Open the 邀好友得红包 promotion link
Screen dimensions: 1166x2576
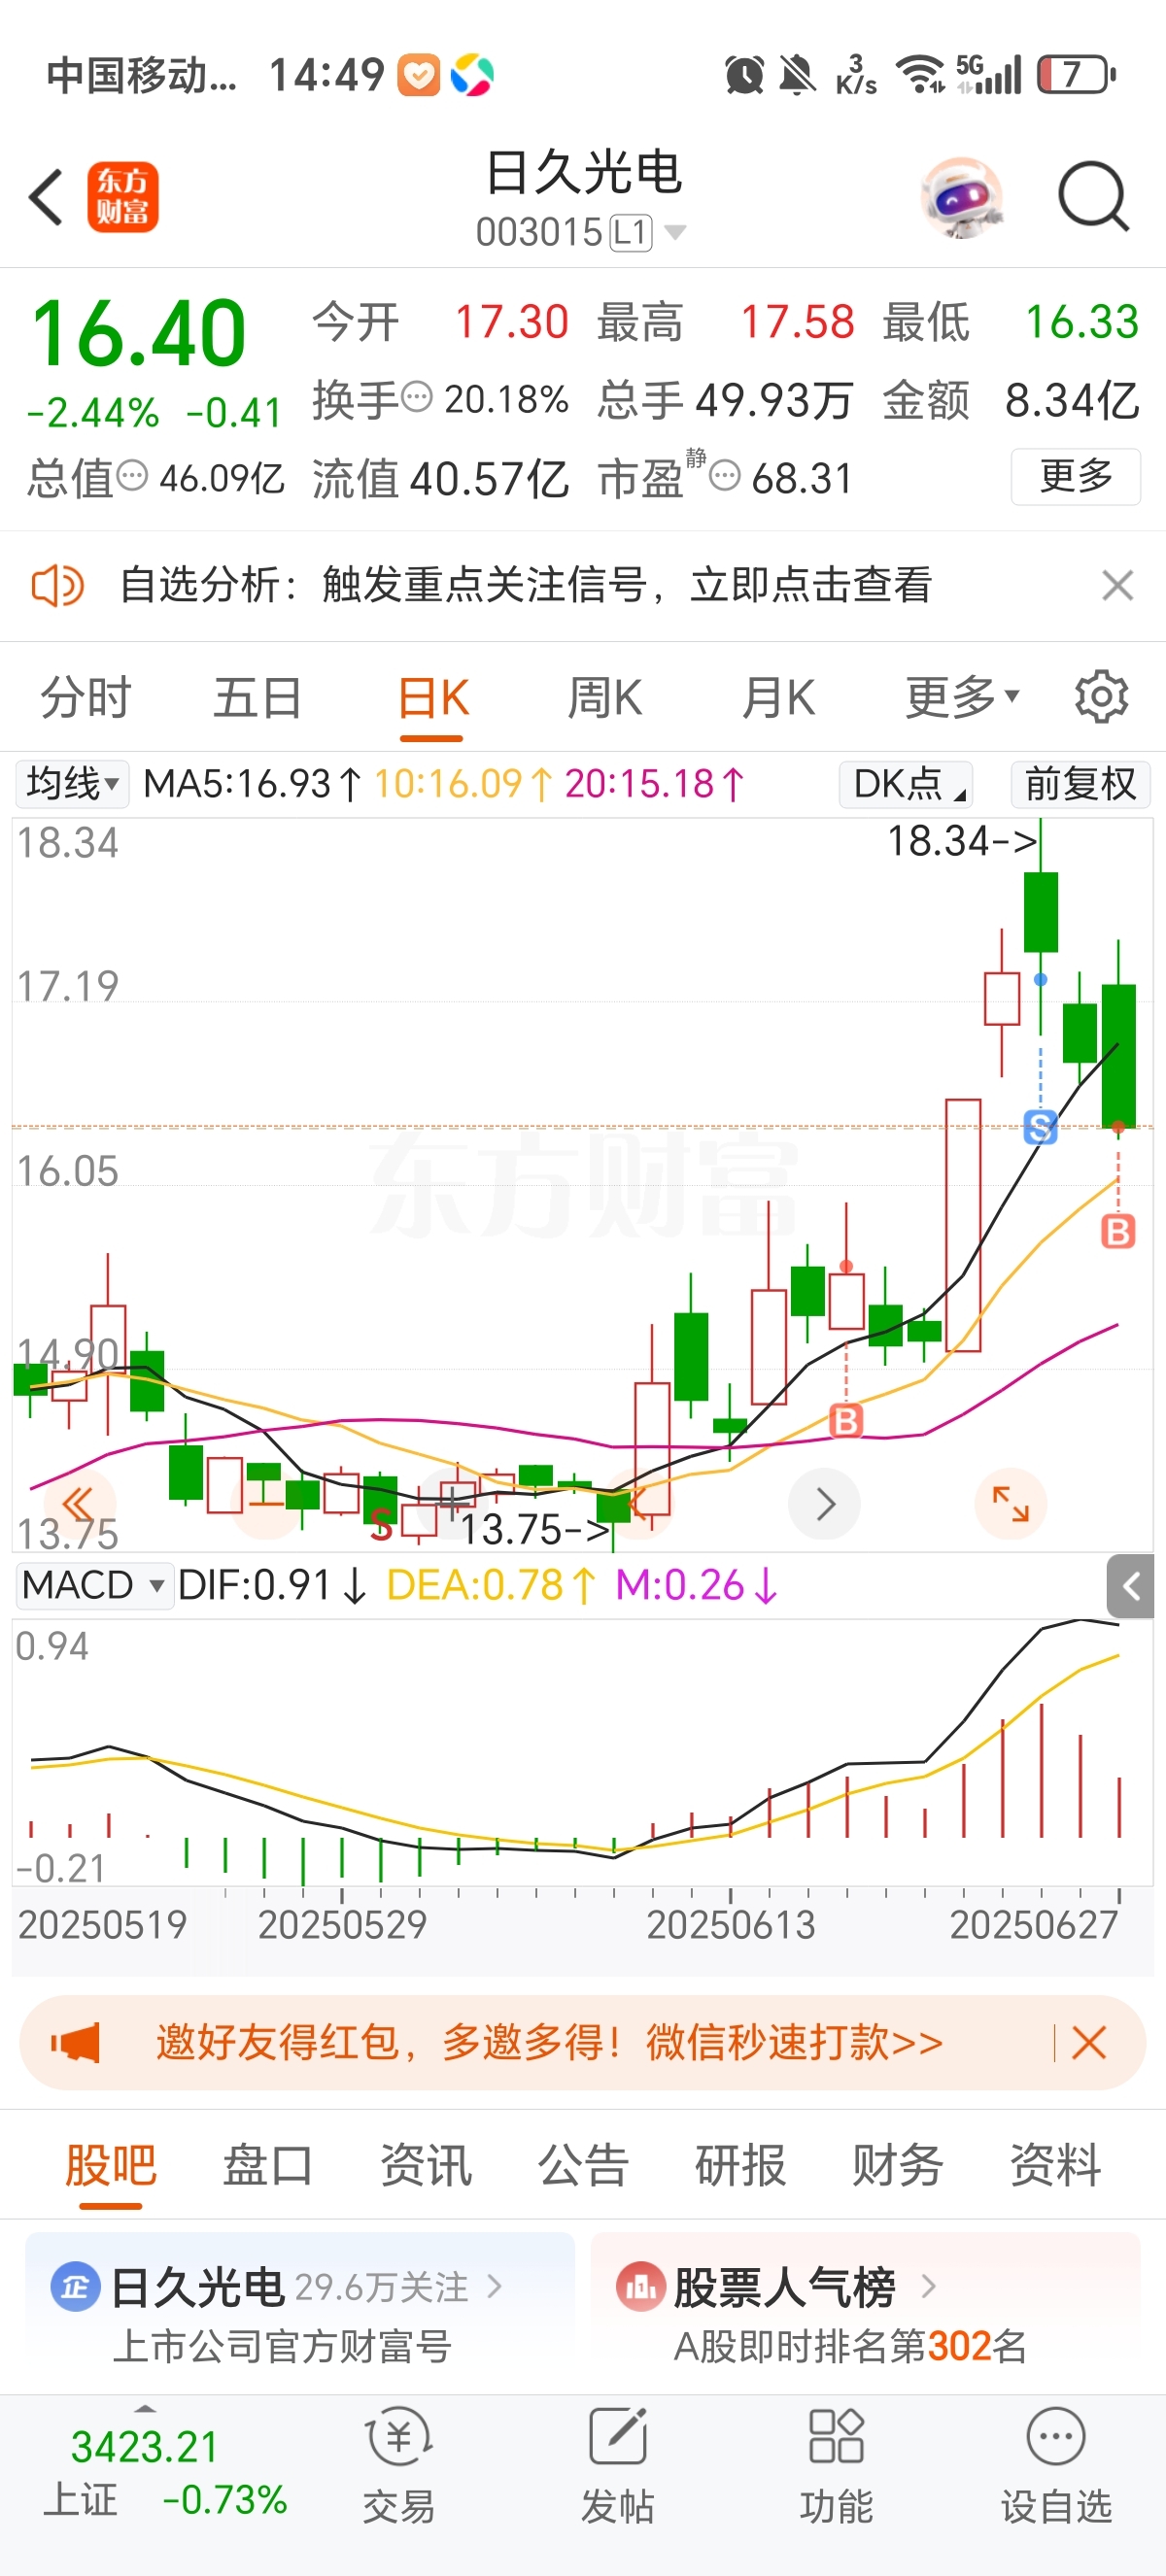tap(549, 2042)
